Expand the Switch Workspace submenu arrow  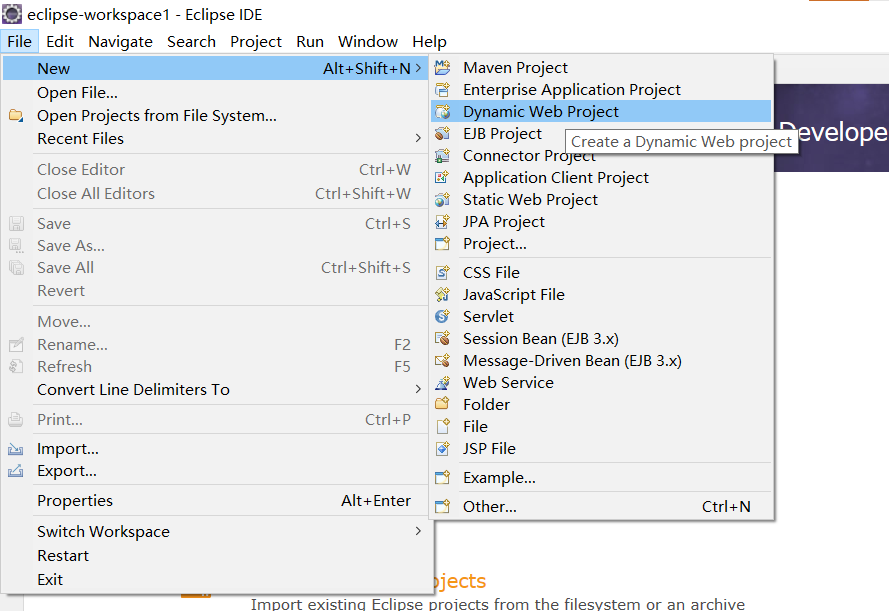(x=418, y=531)
